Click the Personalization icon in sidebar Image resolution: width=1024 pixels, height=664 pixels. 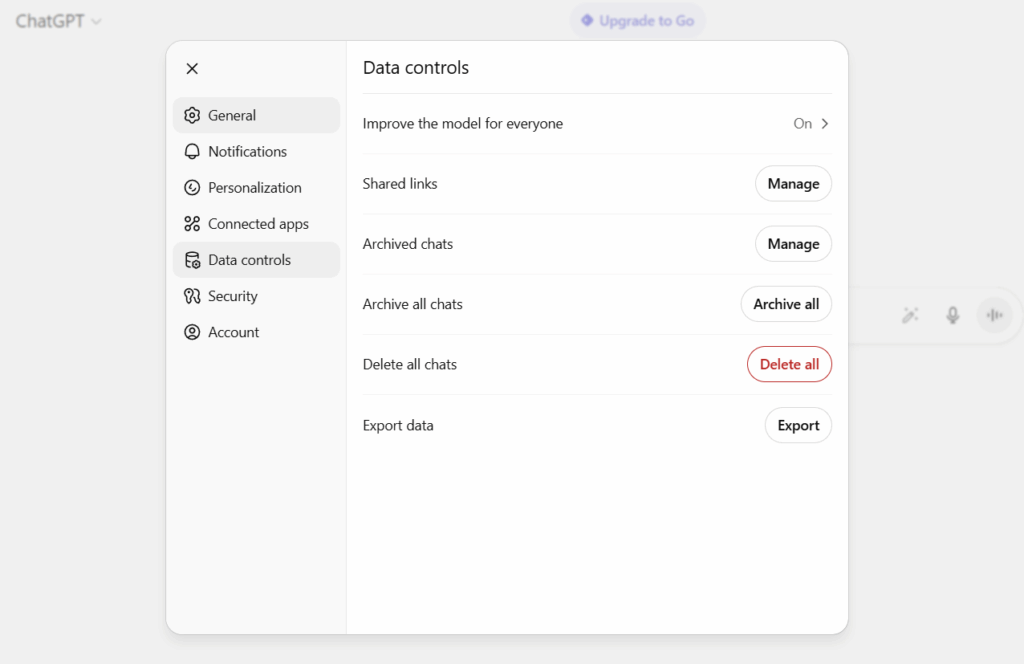click(192, 187)
